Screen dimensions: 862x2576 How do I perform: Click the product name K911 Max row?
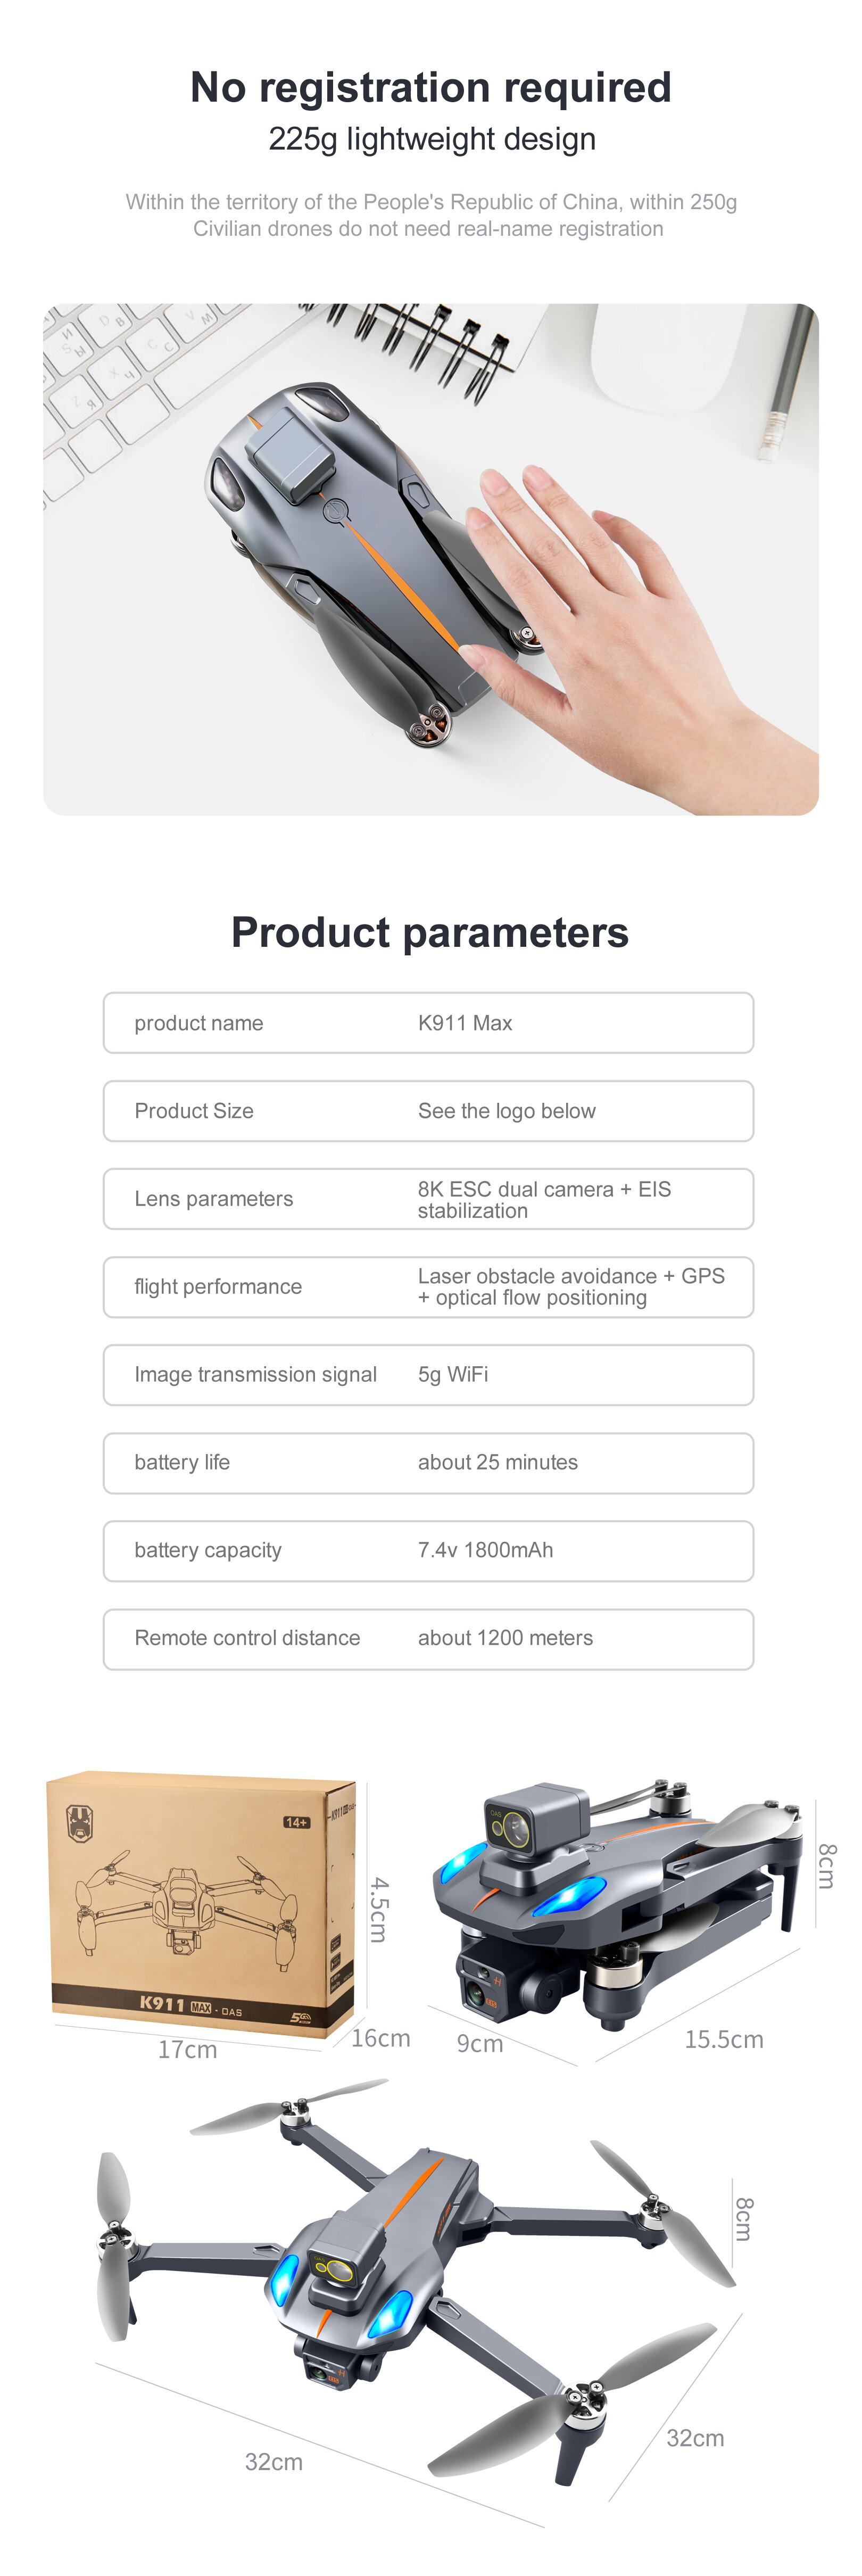[428, 1023]
